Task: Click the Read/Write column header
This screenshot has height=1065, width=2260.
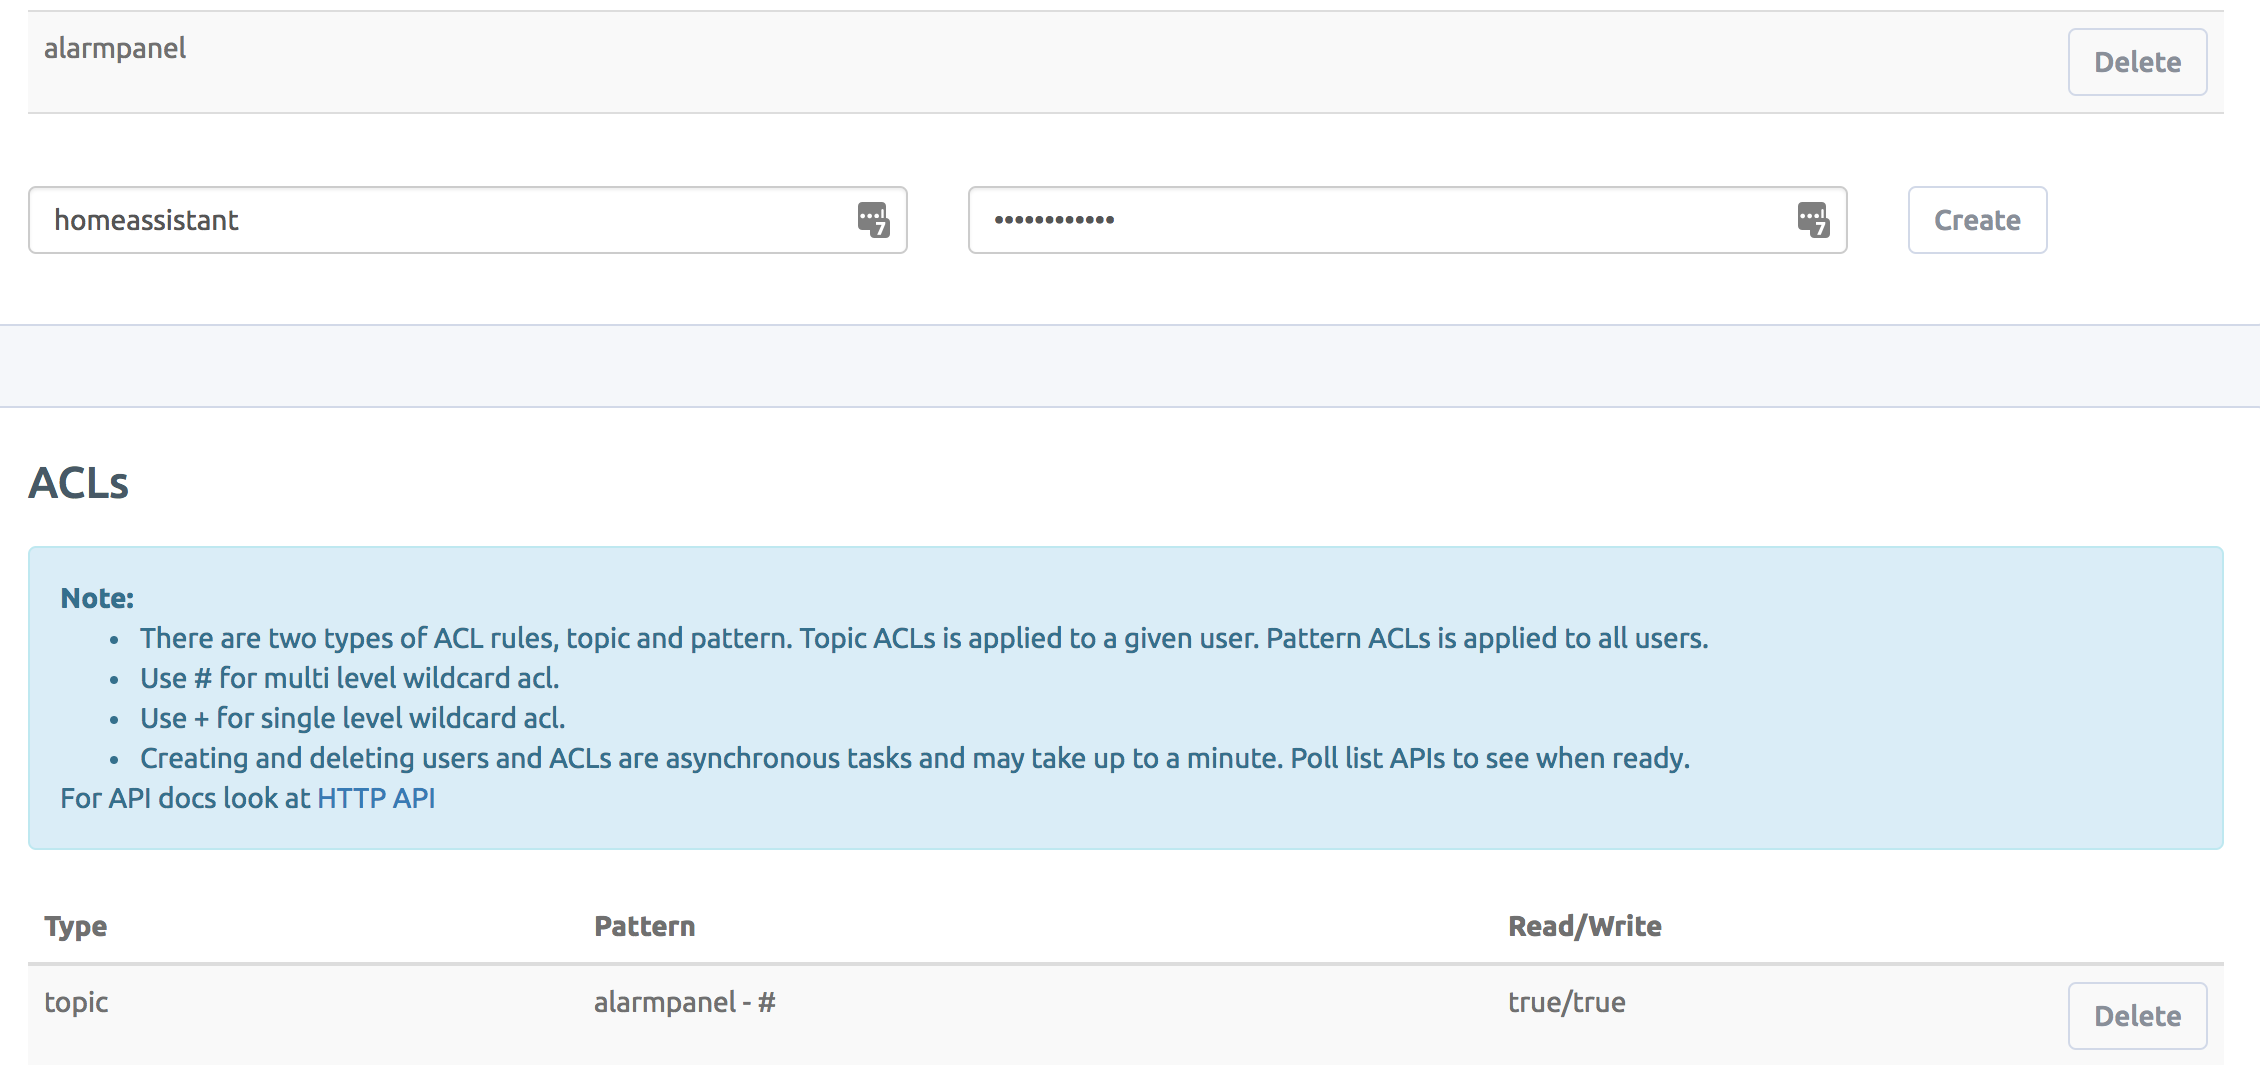Action: (1585, 926)
